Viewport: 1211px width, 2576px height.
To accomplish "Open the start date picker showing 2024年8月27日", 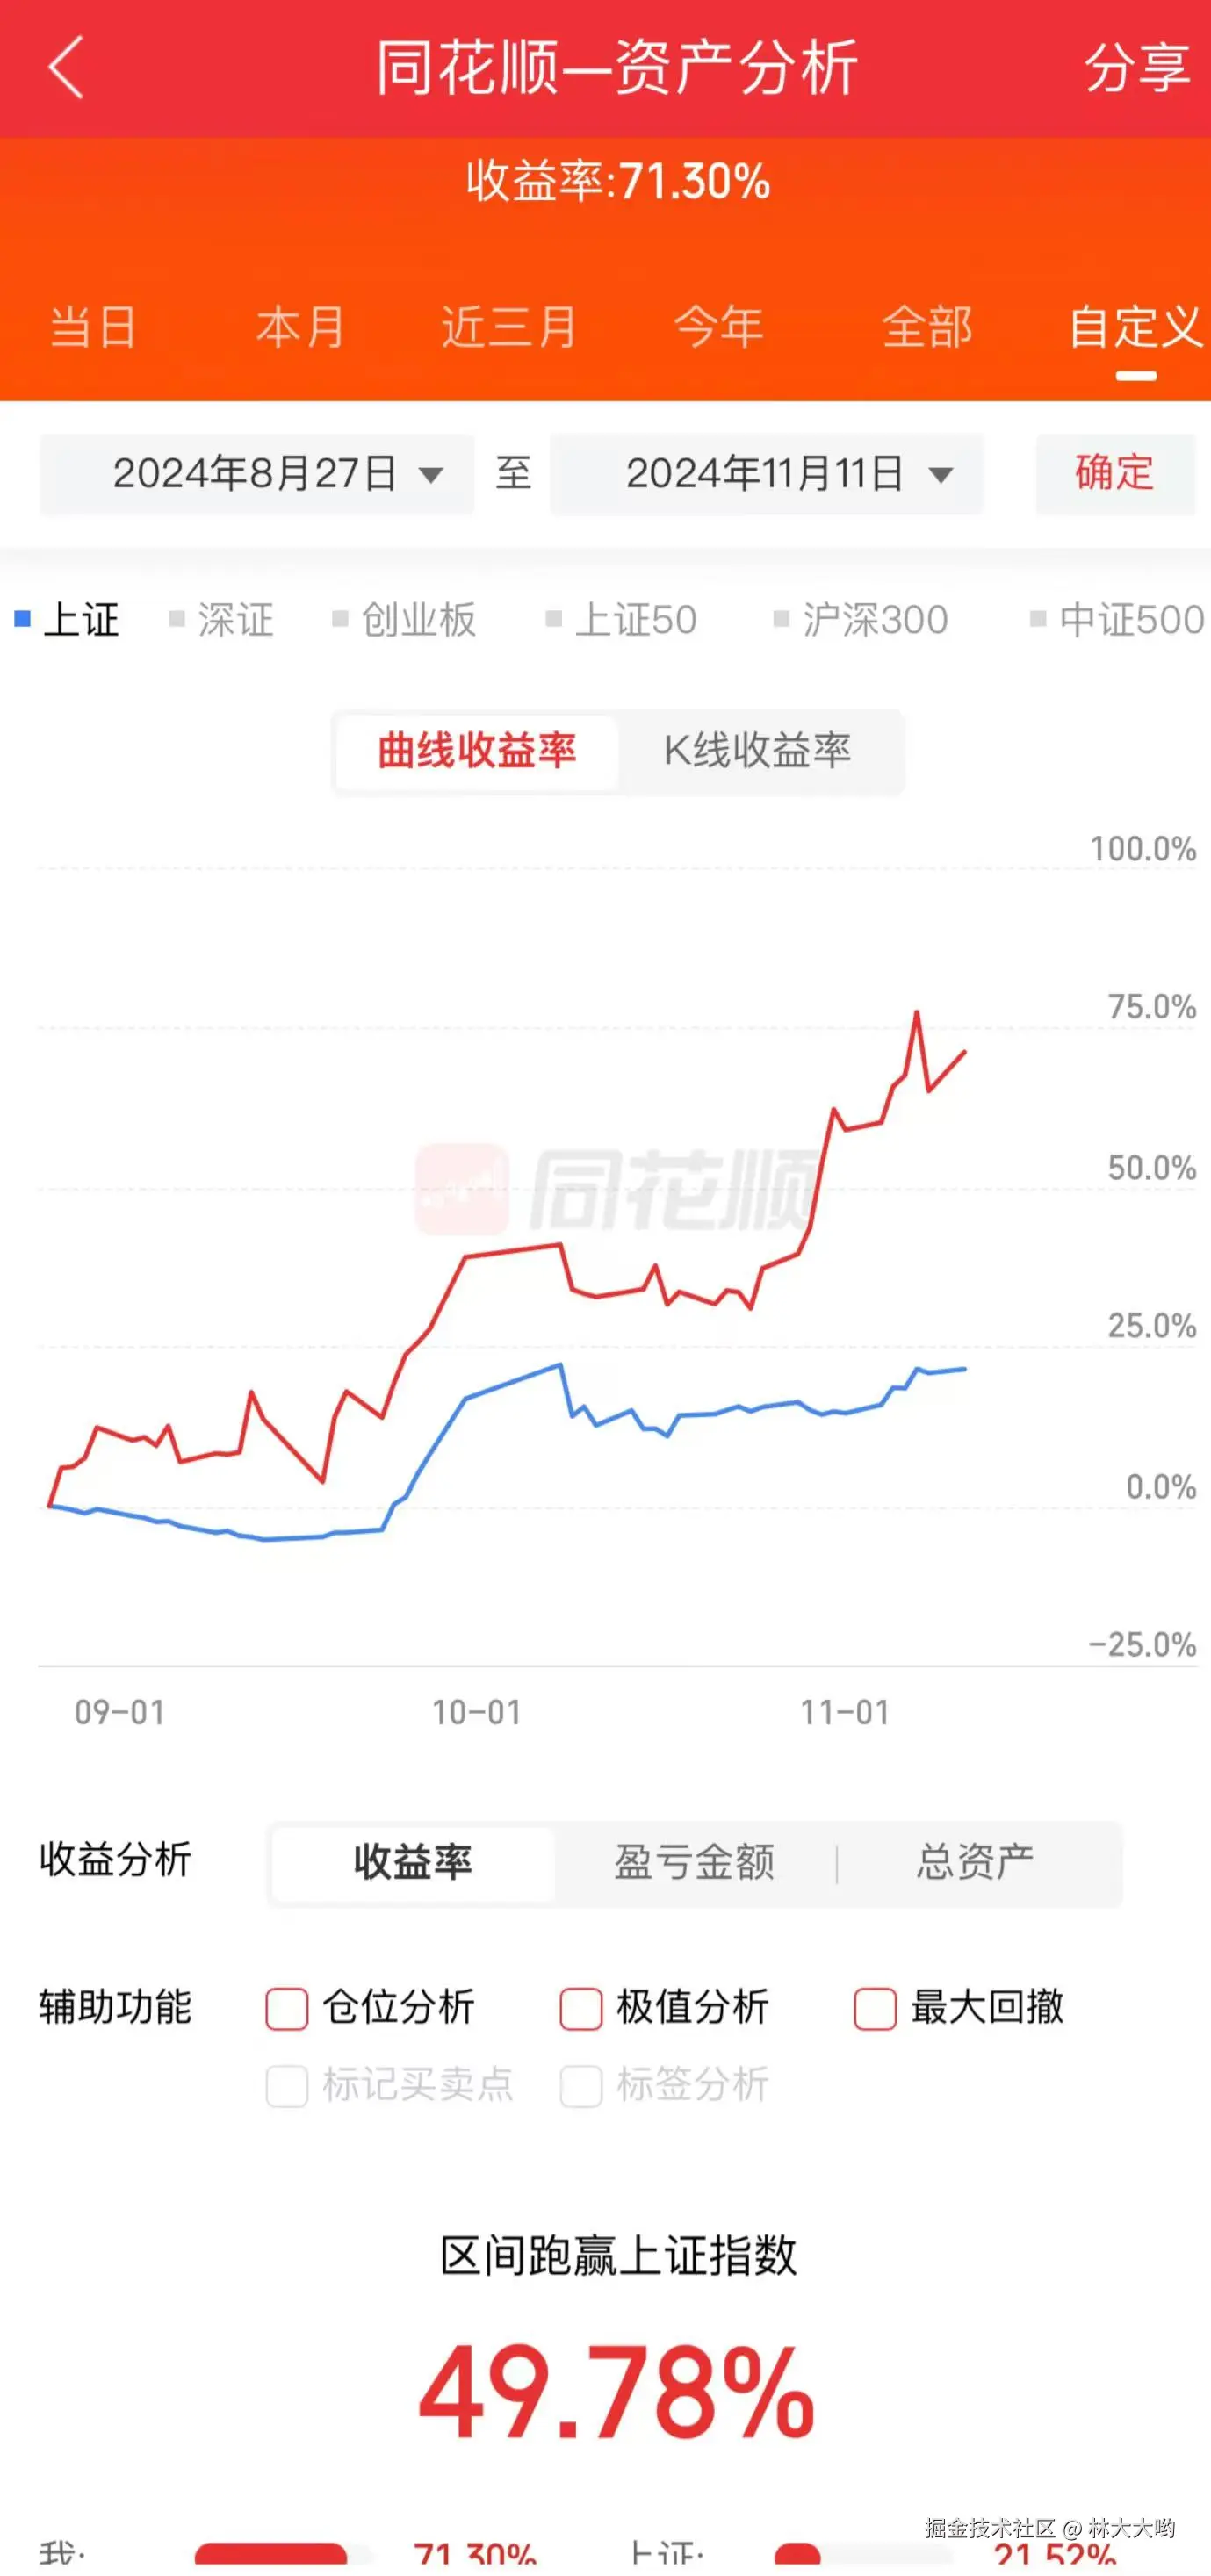I will (256, 475).
